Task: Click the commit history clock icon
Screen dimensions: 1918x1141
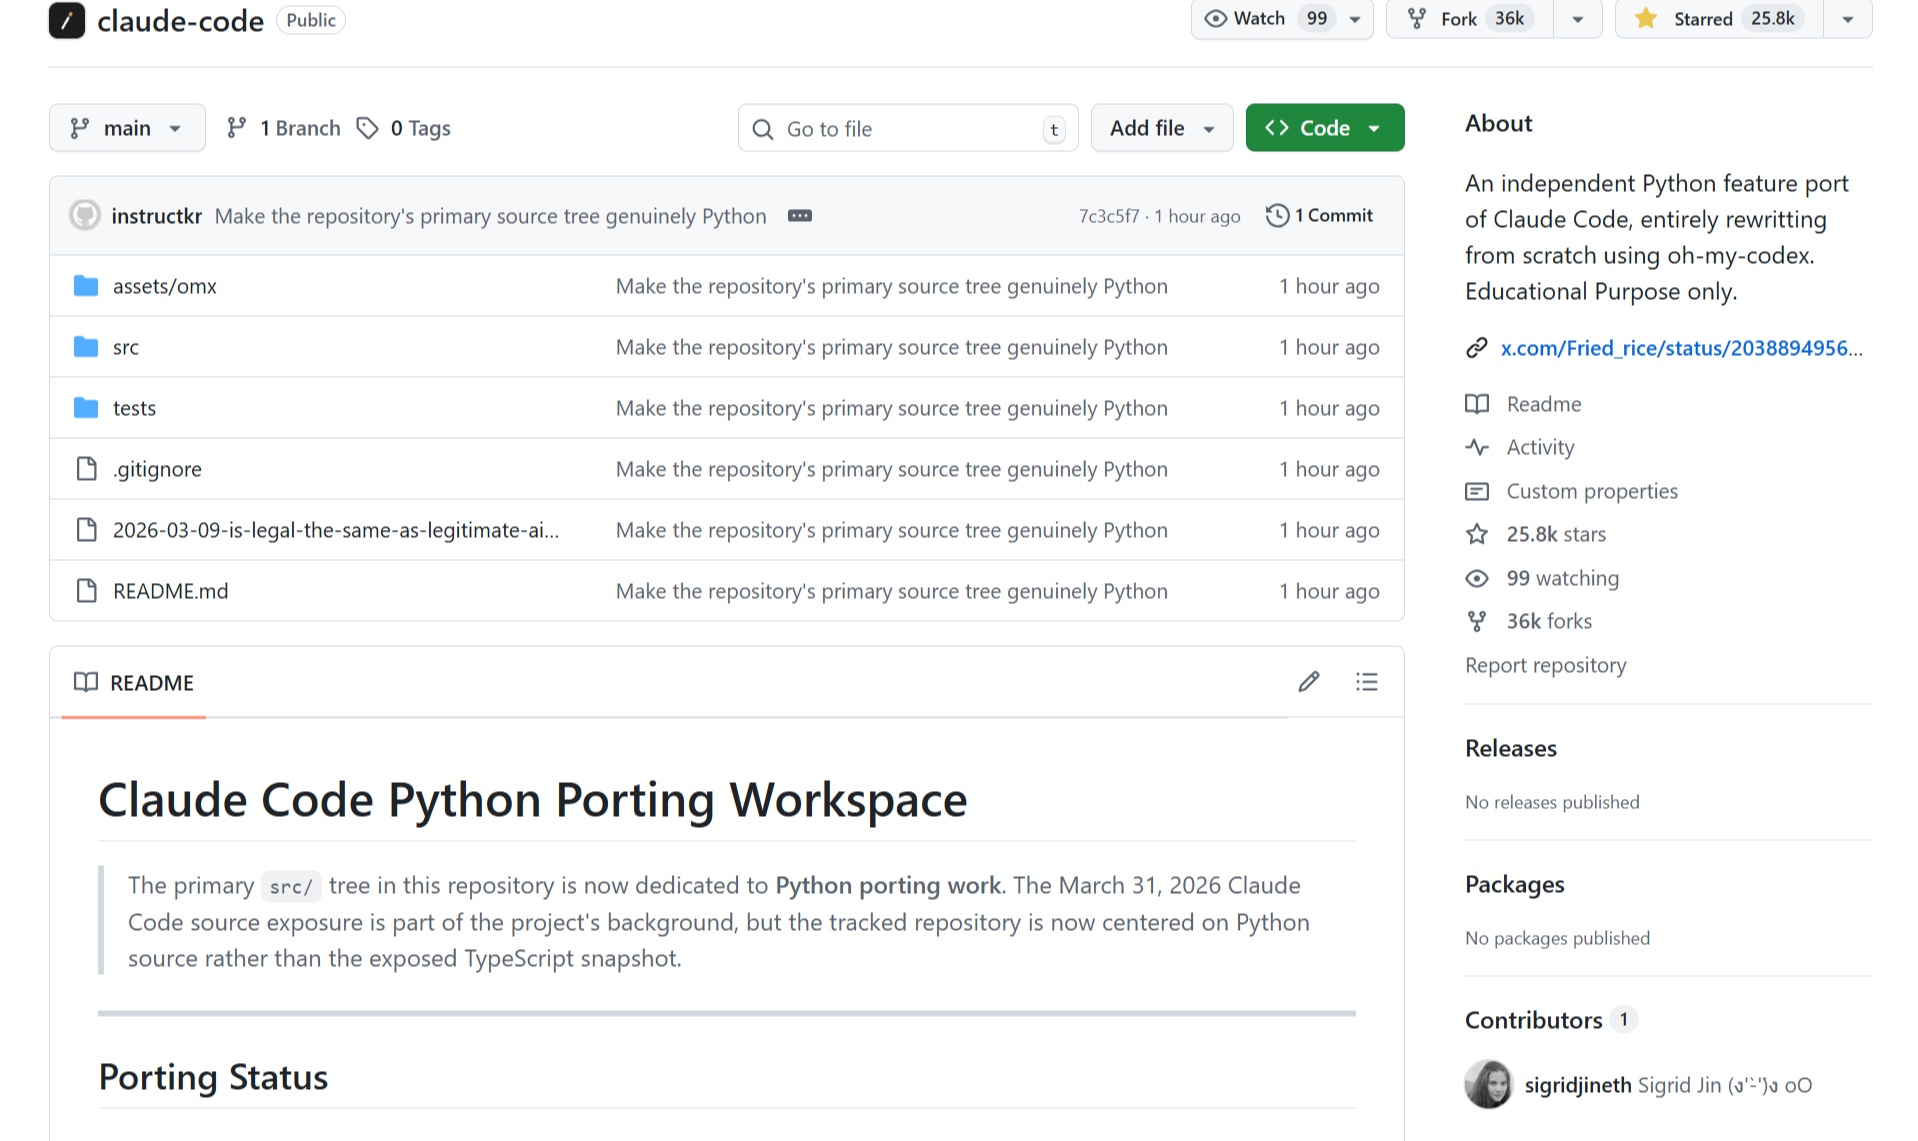Action: 1277,215
